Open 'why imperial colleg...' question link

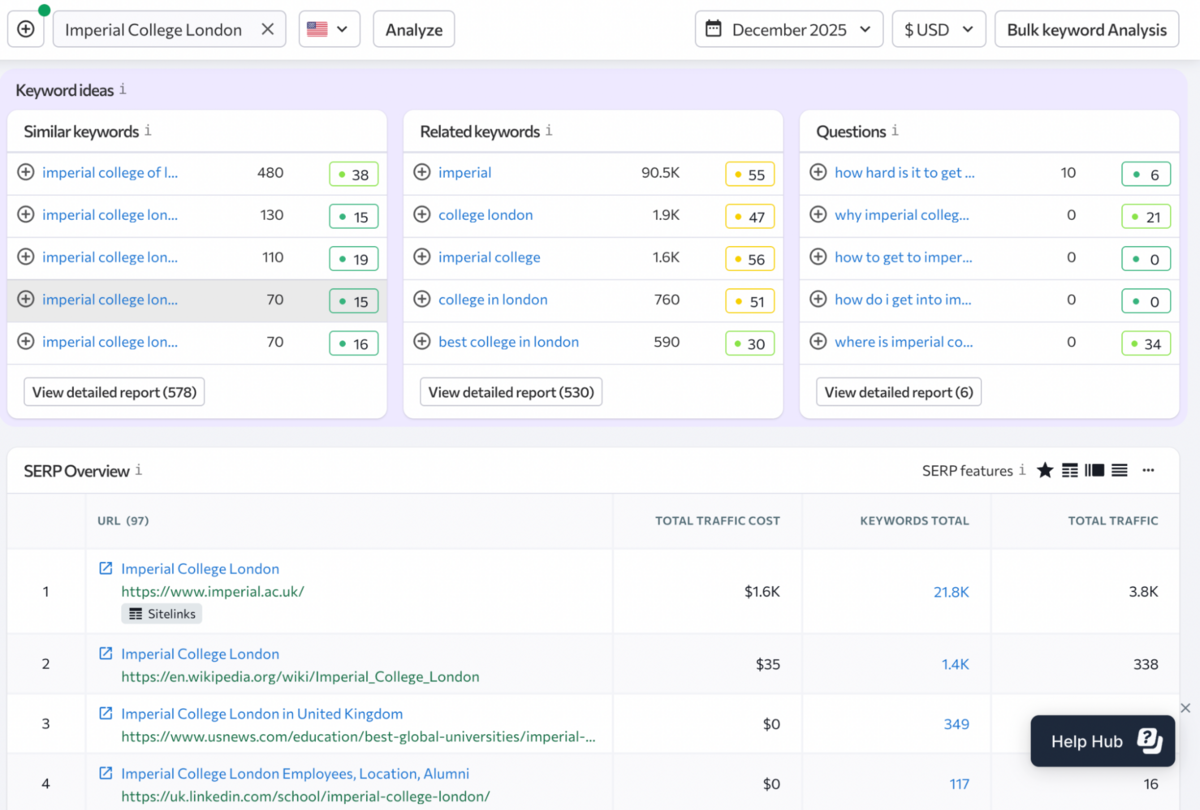902,215
